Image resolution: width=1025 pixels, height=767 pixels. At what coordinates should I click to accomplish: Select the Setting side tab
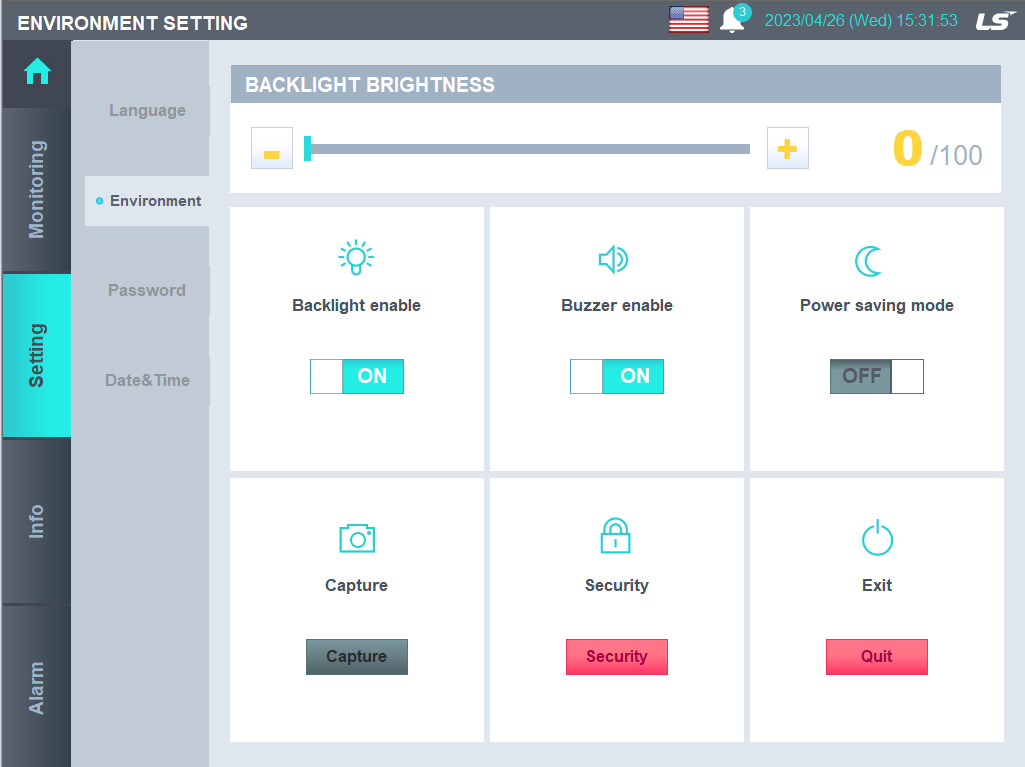point(37,355)
